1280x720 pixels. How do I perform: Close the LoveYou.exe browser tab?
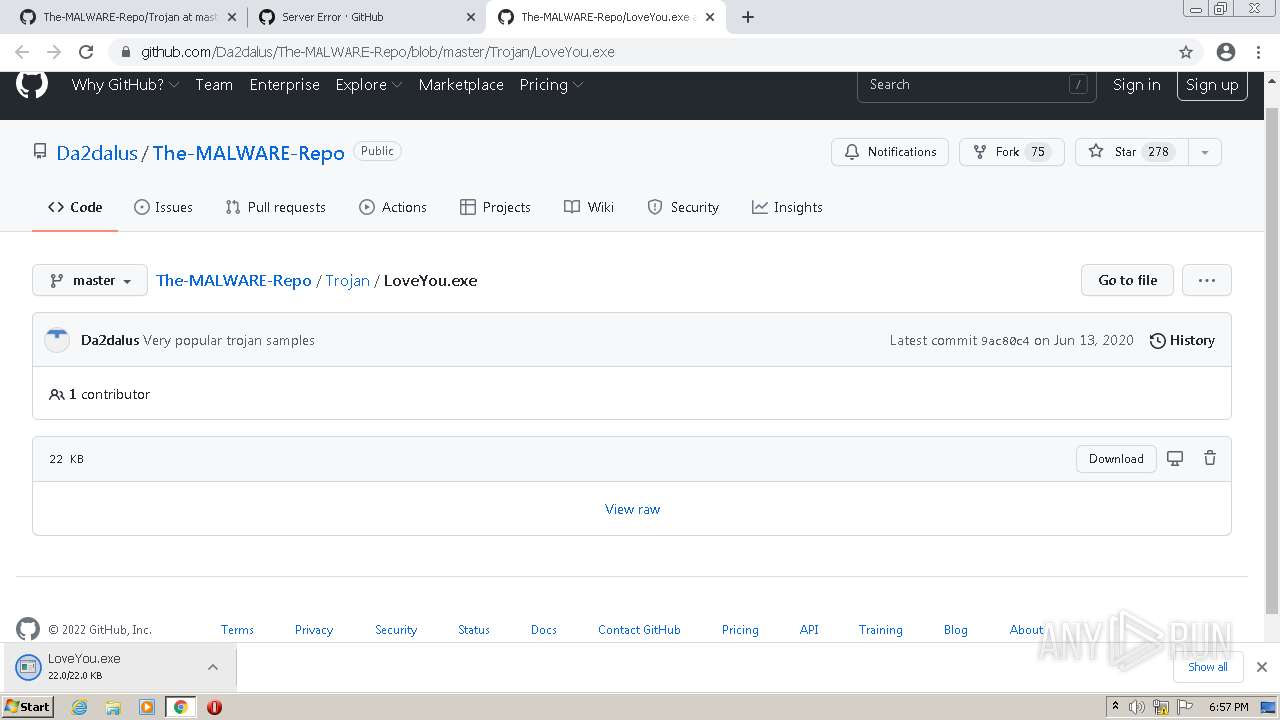click(710, 17)
